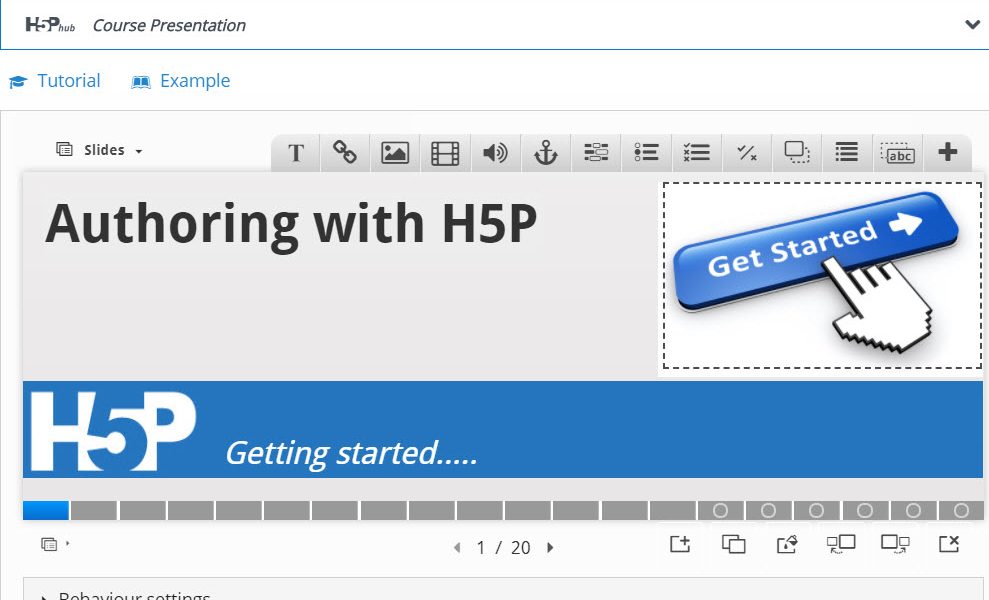Screen dimensions: 989x600
Task: Add a Summary activity
Action: point(847,153)
